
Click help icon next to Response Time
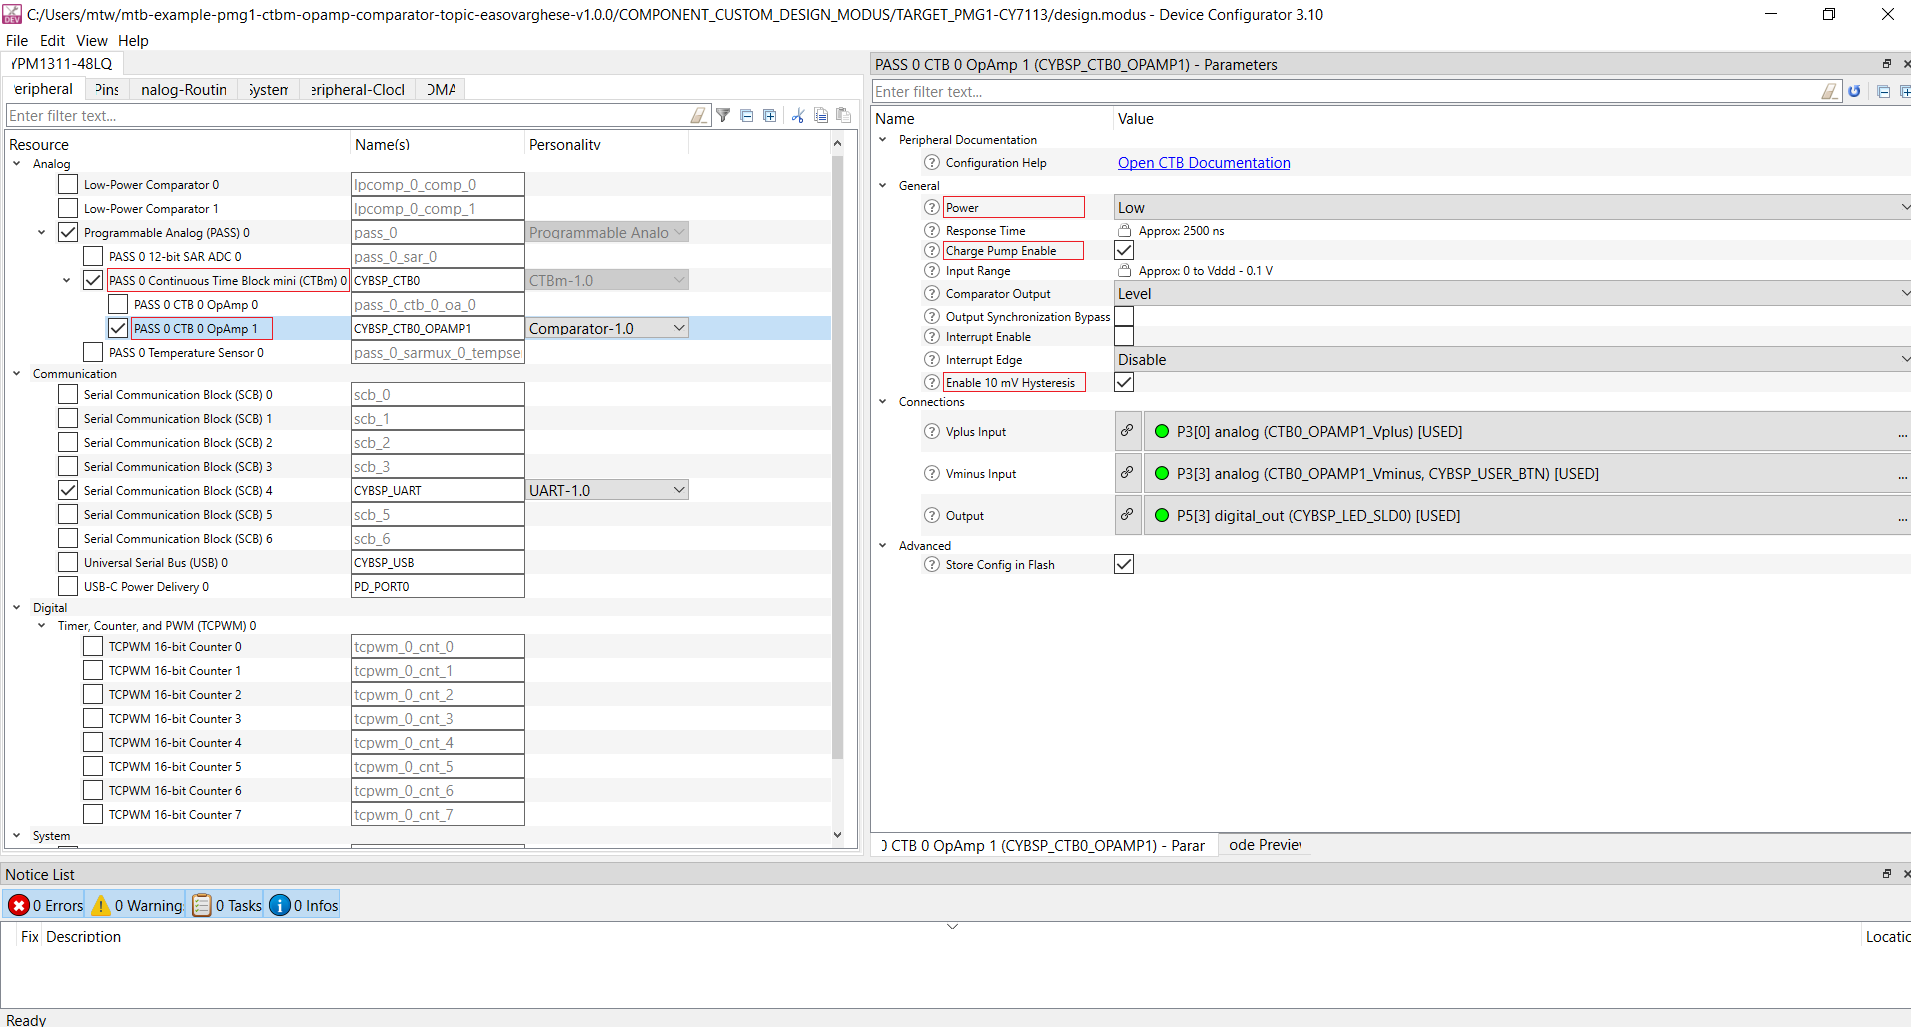[932, 230]
